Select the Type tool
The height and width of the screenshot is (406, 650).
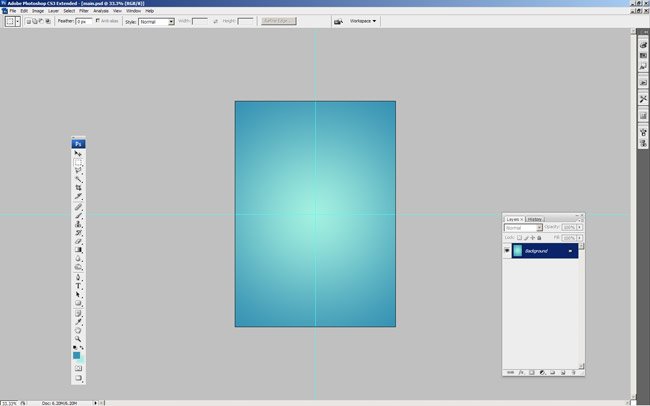[x=78, y=286]
